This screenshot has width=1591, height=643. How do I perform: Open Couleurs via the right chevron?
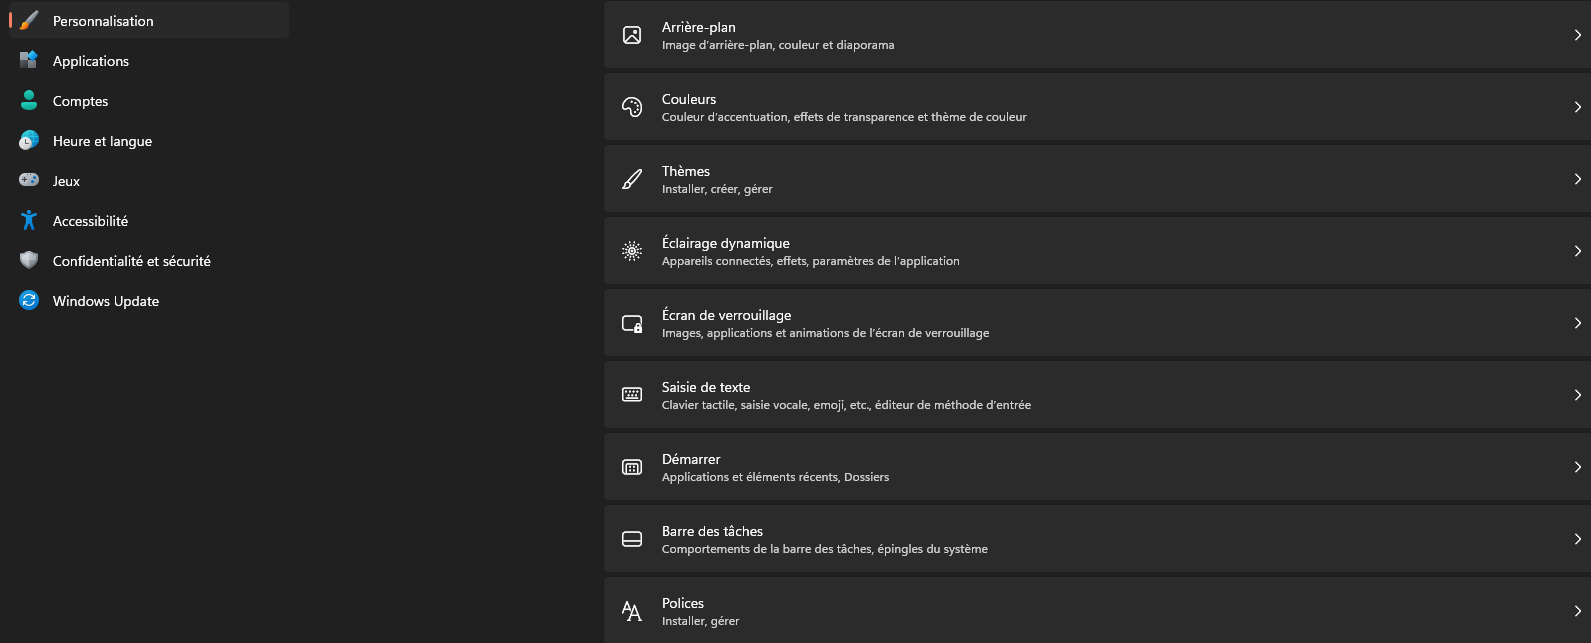[1577, 107]
